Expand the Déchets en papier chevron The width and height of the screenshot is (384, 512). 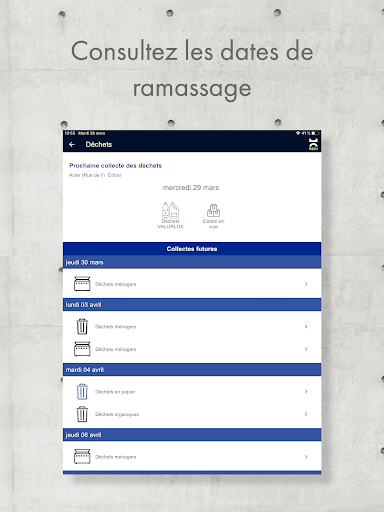pyautogui.click(x=306, y=391)
